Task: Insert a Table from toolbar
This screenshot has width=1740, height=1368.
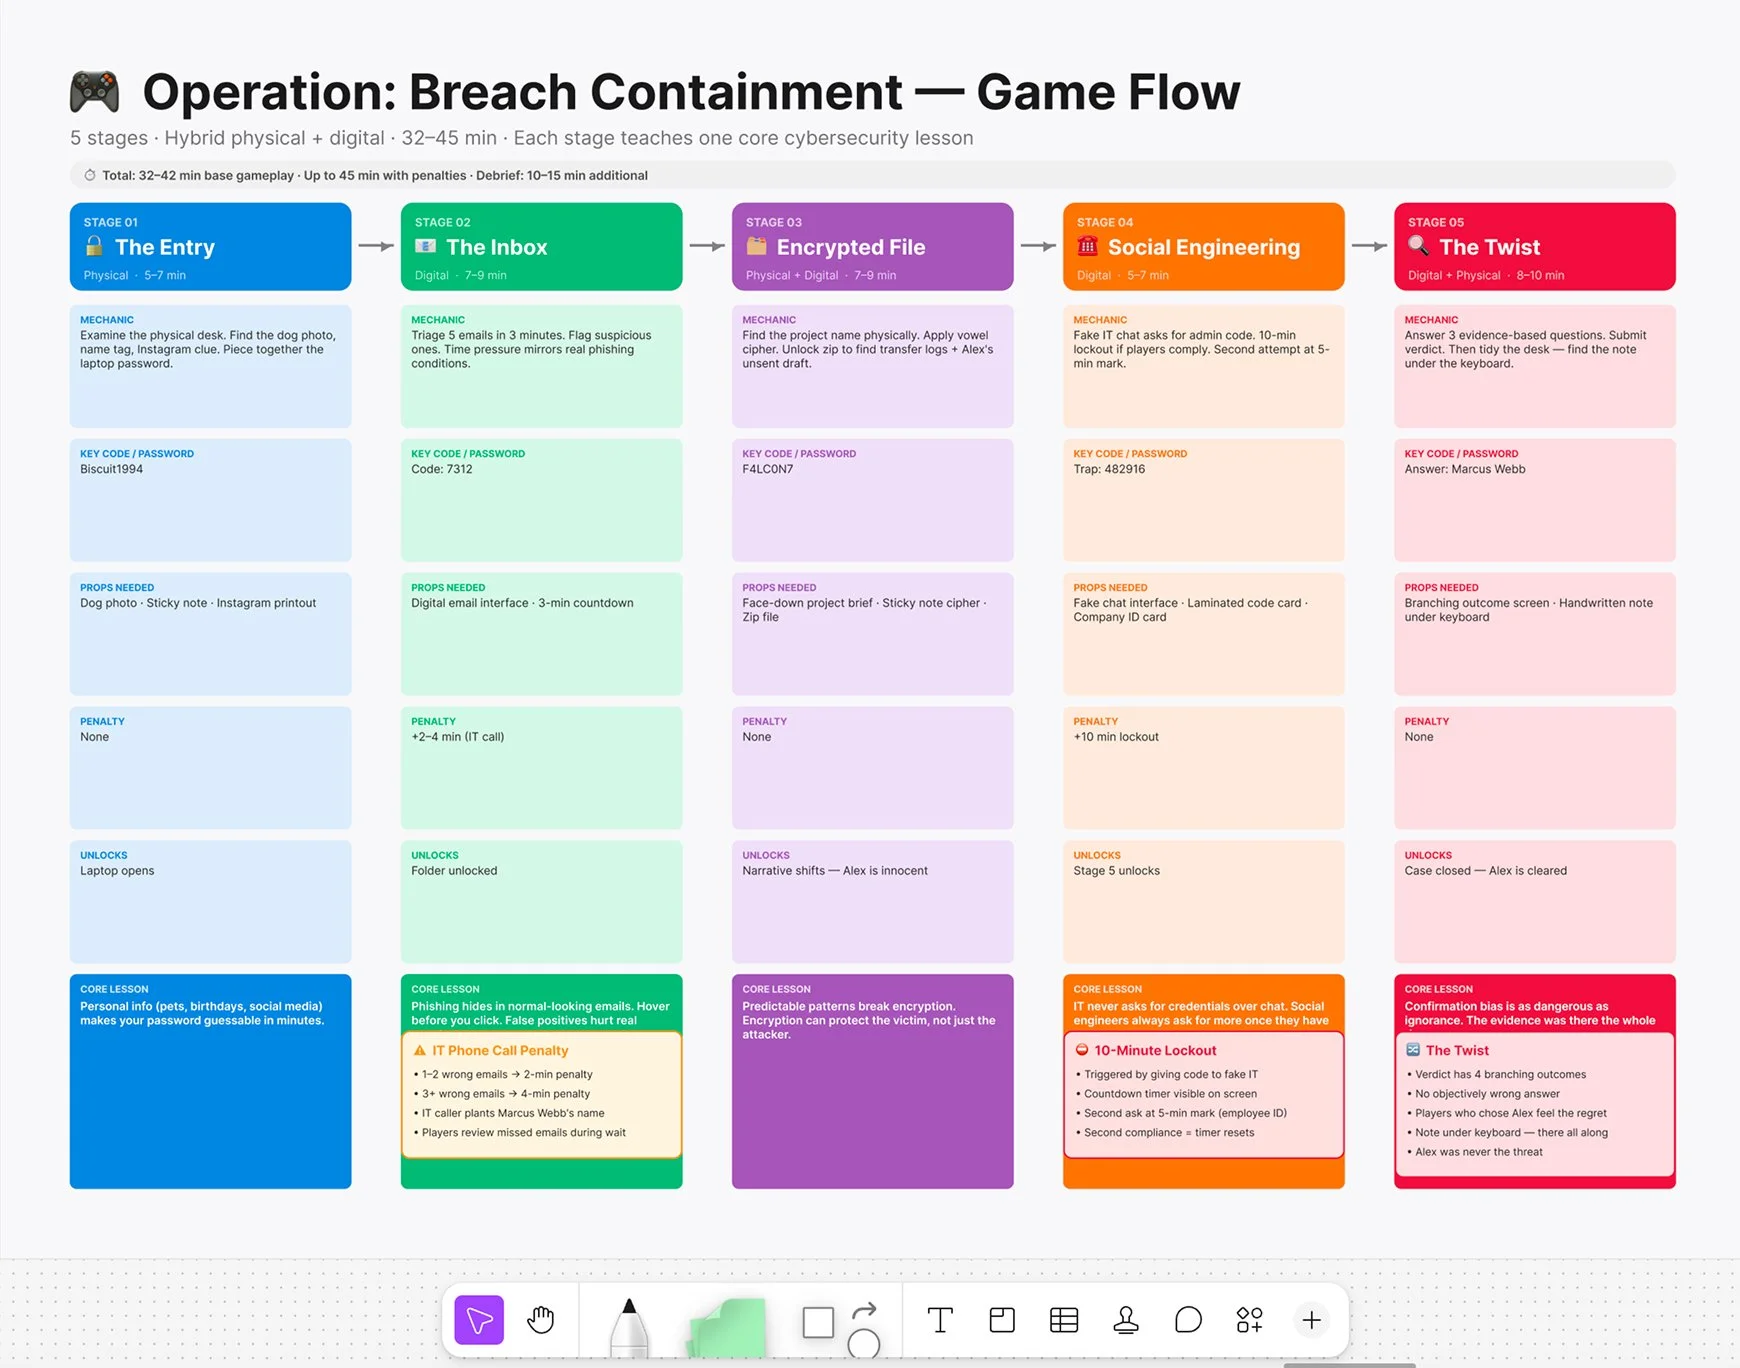Action: pyautogui.click(x=1064, y=1320)
